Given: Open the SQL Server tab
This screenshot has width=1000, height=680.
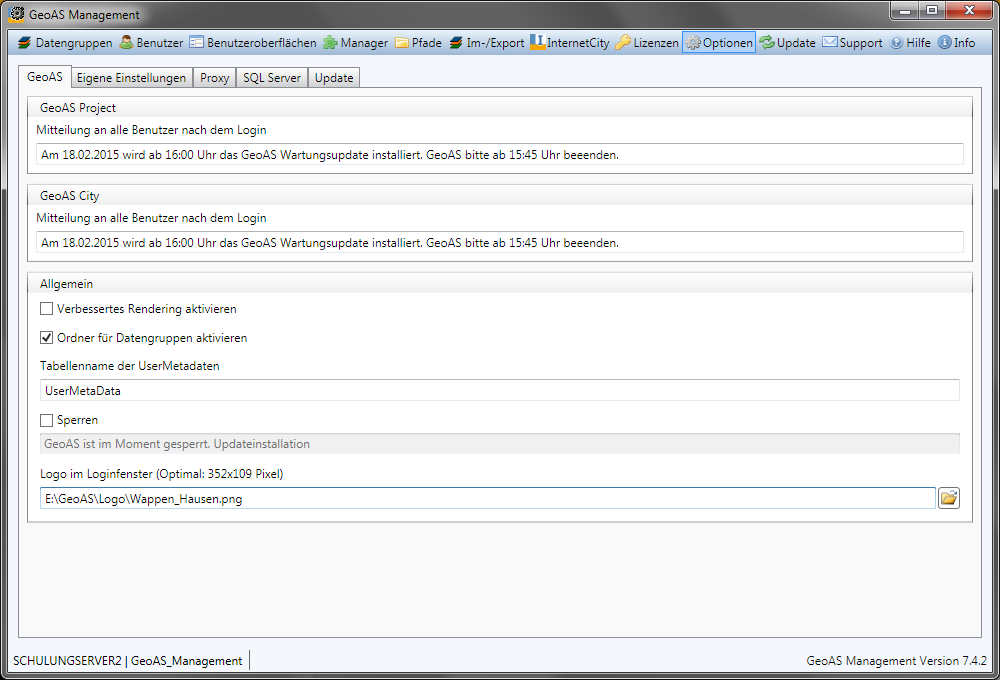Looking at the screenshot, I should point(272,78).
